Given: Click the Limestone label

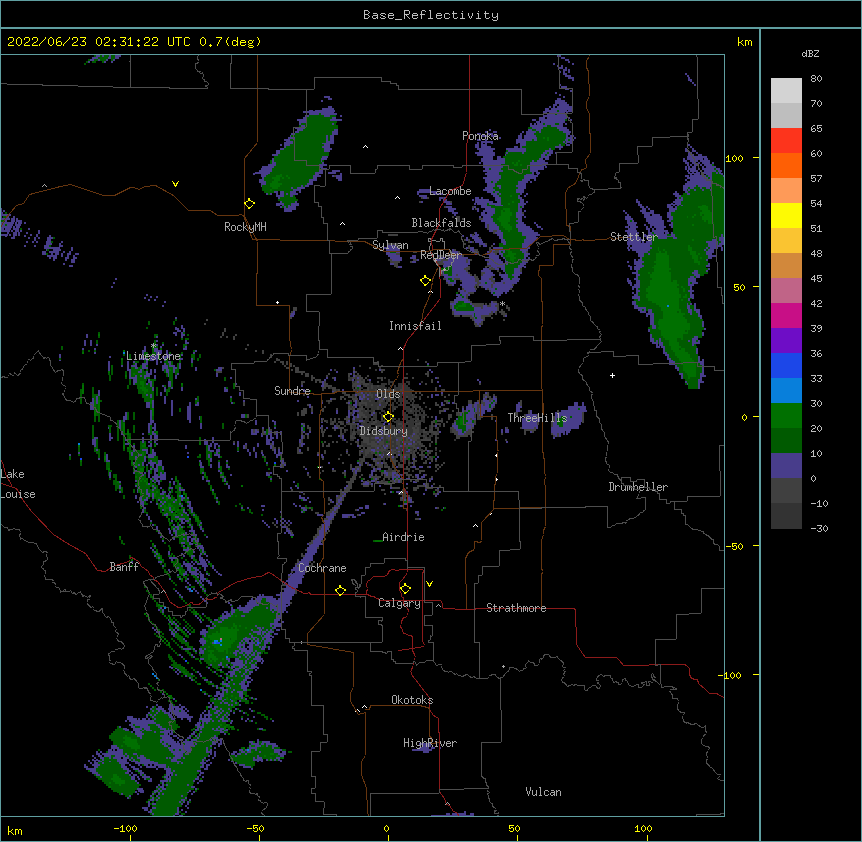Looking at the screenshot, I should point(153,356).
